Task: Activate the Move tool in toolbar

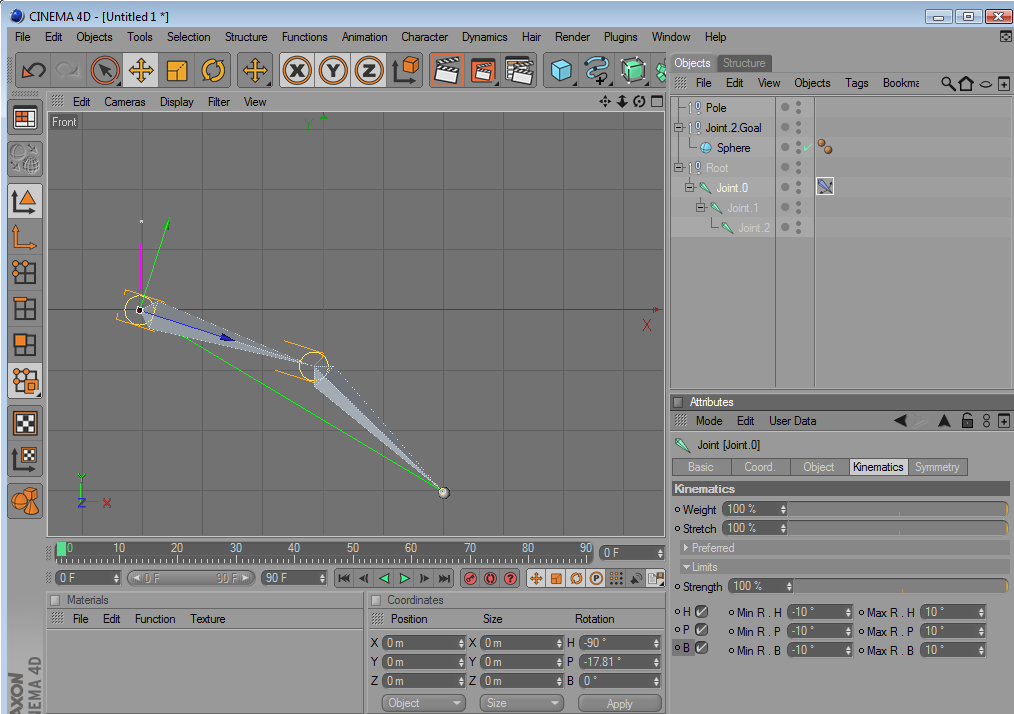Action: point(140,70)
